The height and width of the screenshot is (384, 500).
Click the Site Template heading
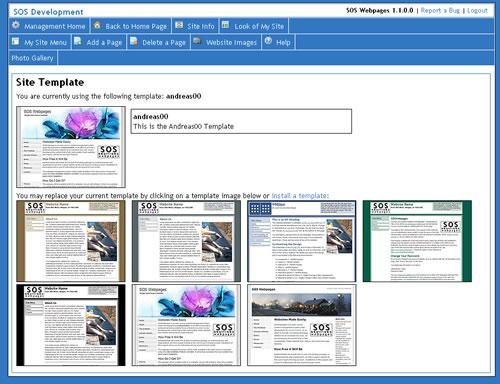click(x=50, y=82)
